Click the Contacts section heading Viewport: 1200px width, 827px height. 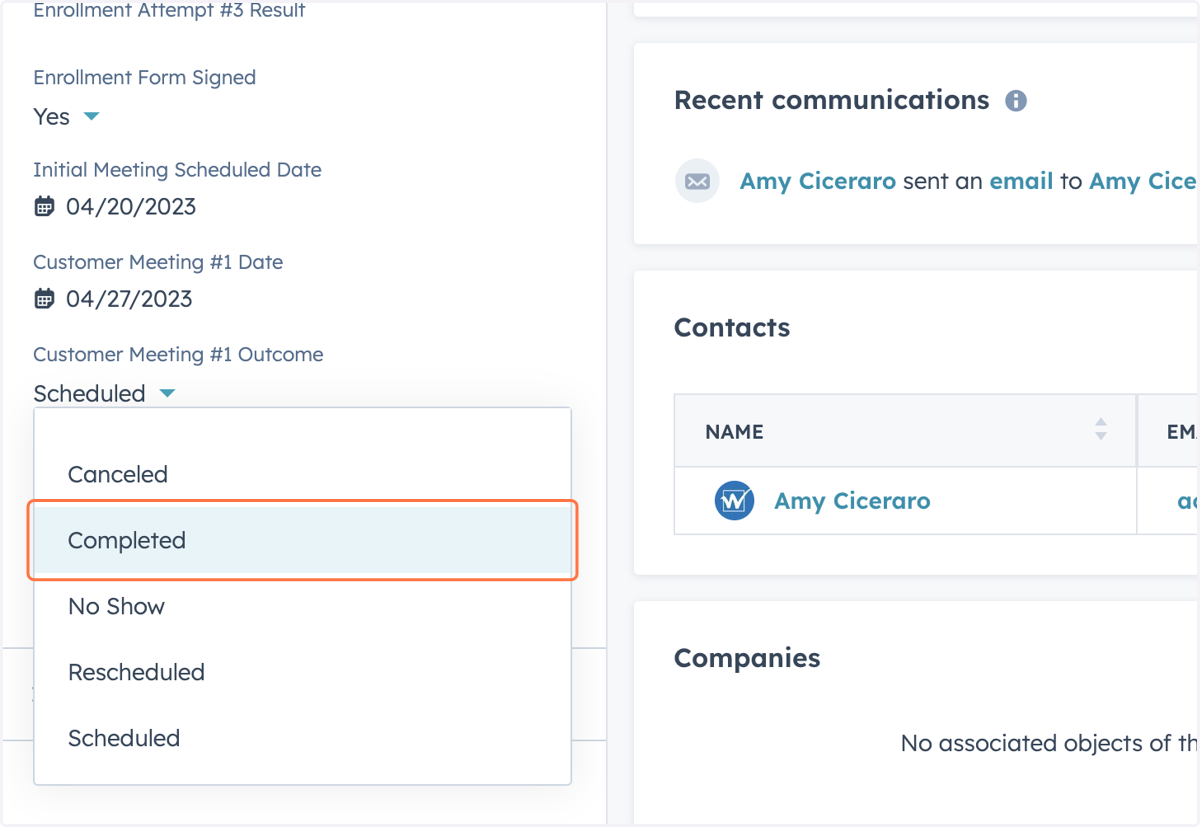click(732, 327)
